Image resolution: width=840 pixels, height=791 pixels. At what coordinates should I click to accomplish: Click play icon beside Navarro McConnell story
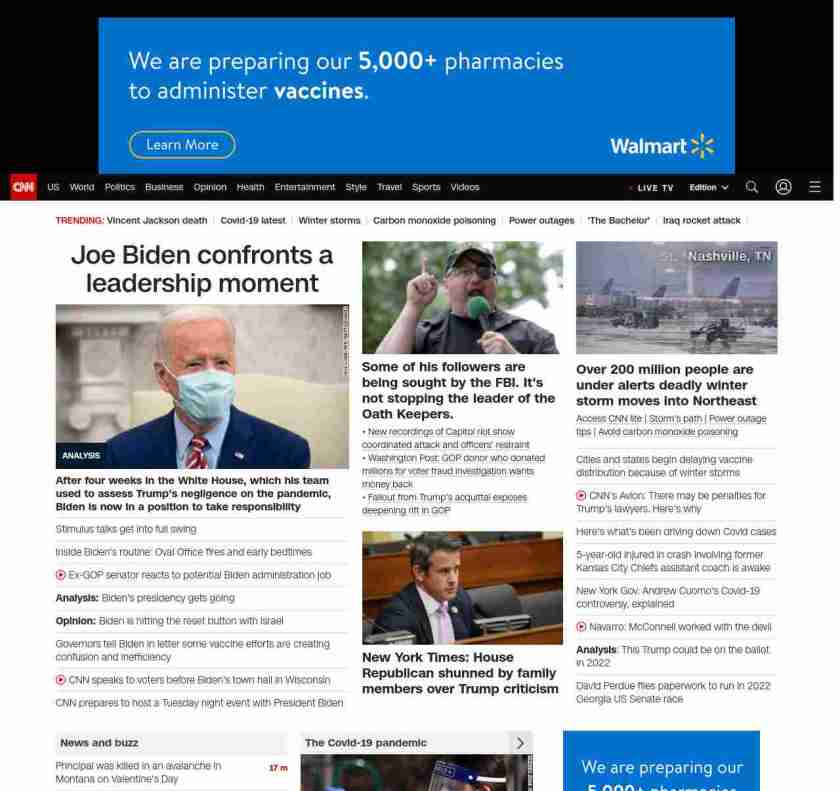pyautogui.click(x=581, y=627)
